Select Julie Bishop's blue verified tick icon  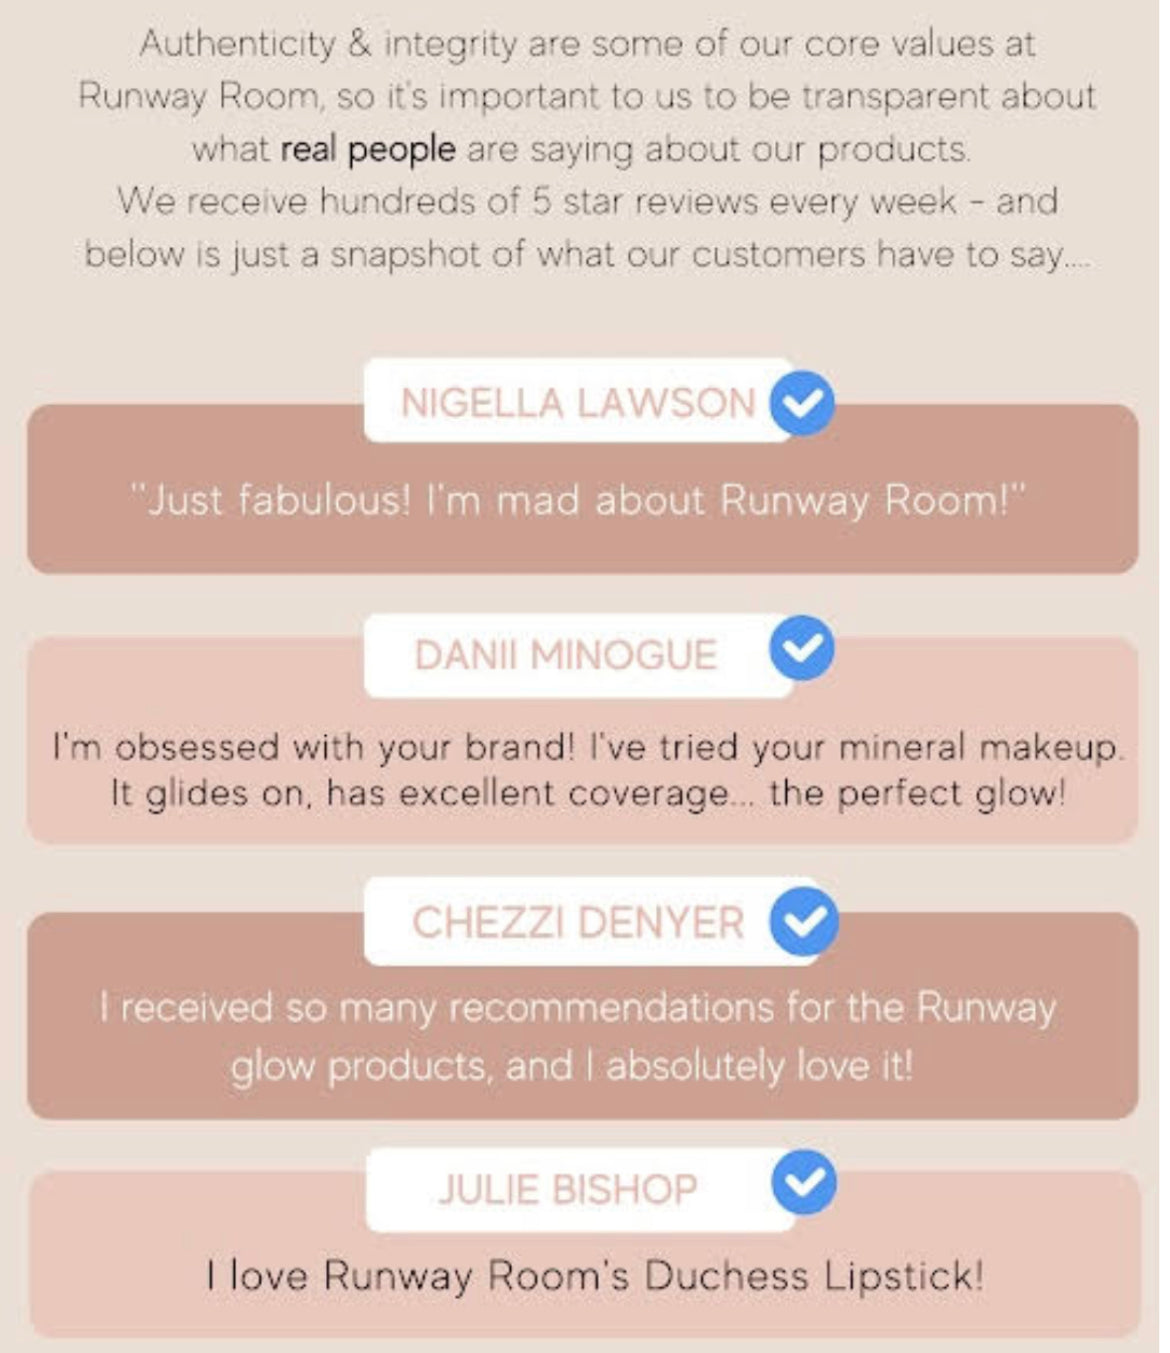[x=804, y=1183]
